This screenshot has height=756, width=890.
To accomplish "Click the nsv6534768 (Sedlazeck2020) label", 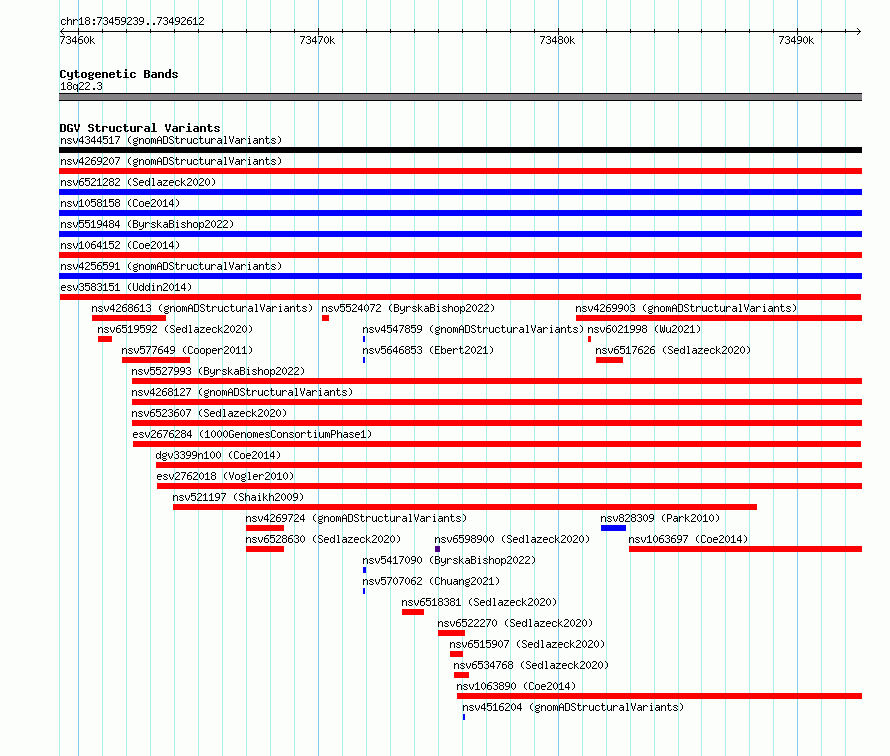I will point(531,665).
